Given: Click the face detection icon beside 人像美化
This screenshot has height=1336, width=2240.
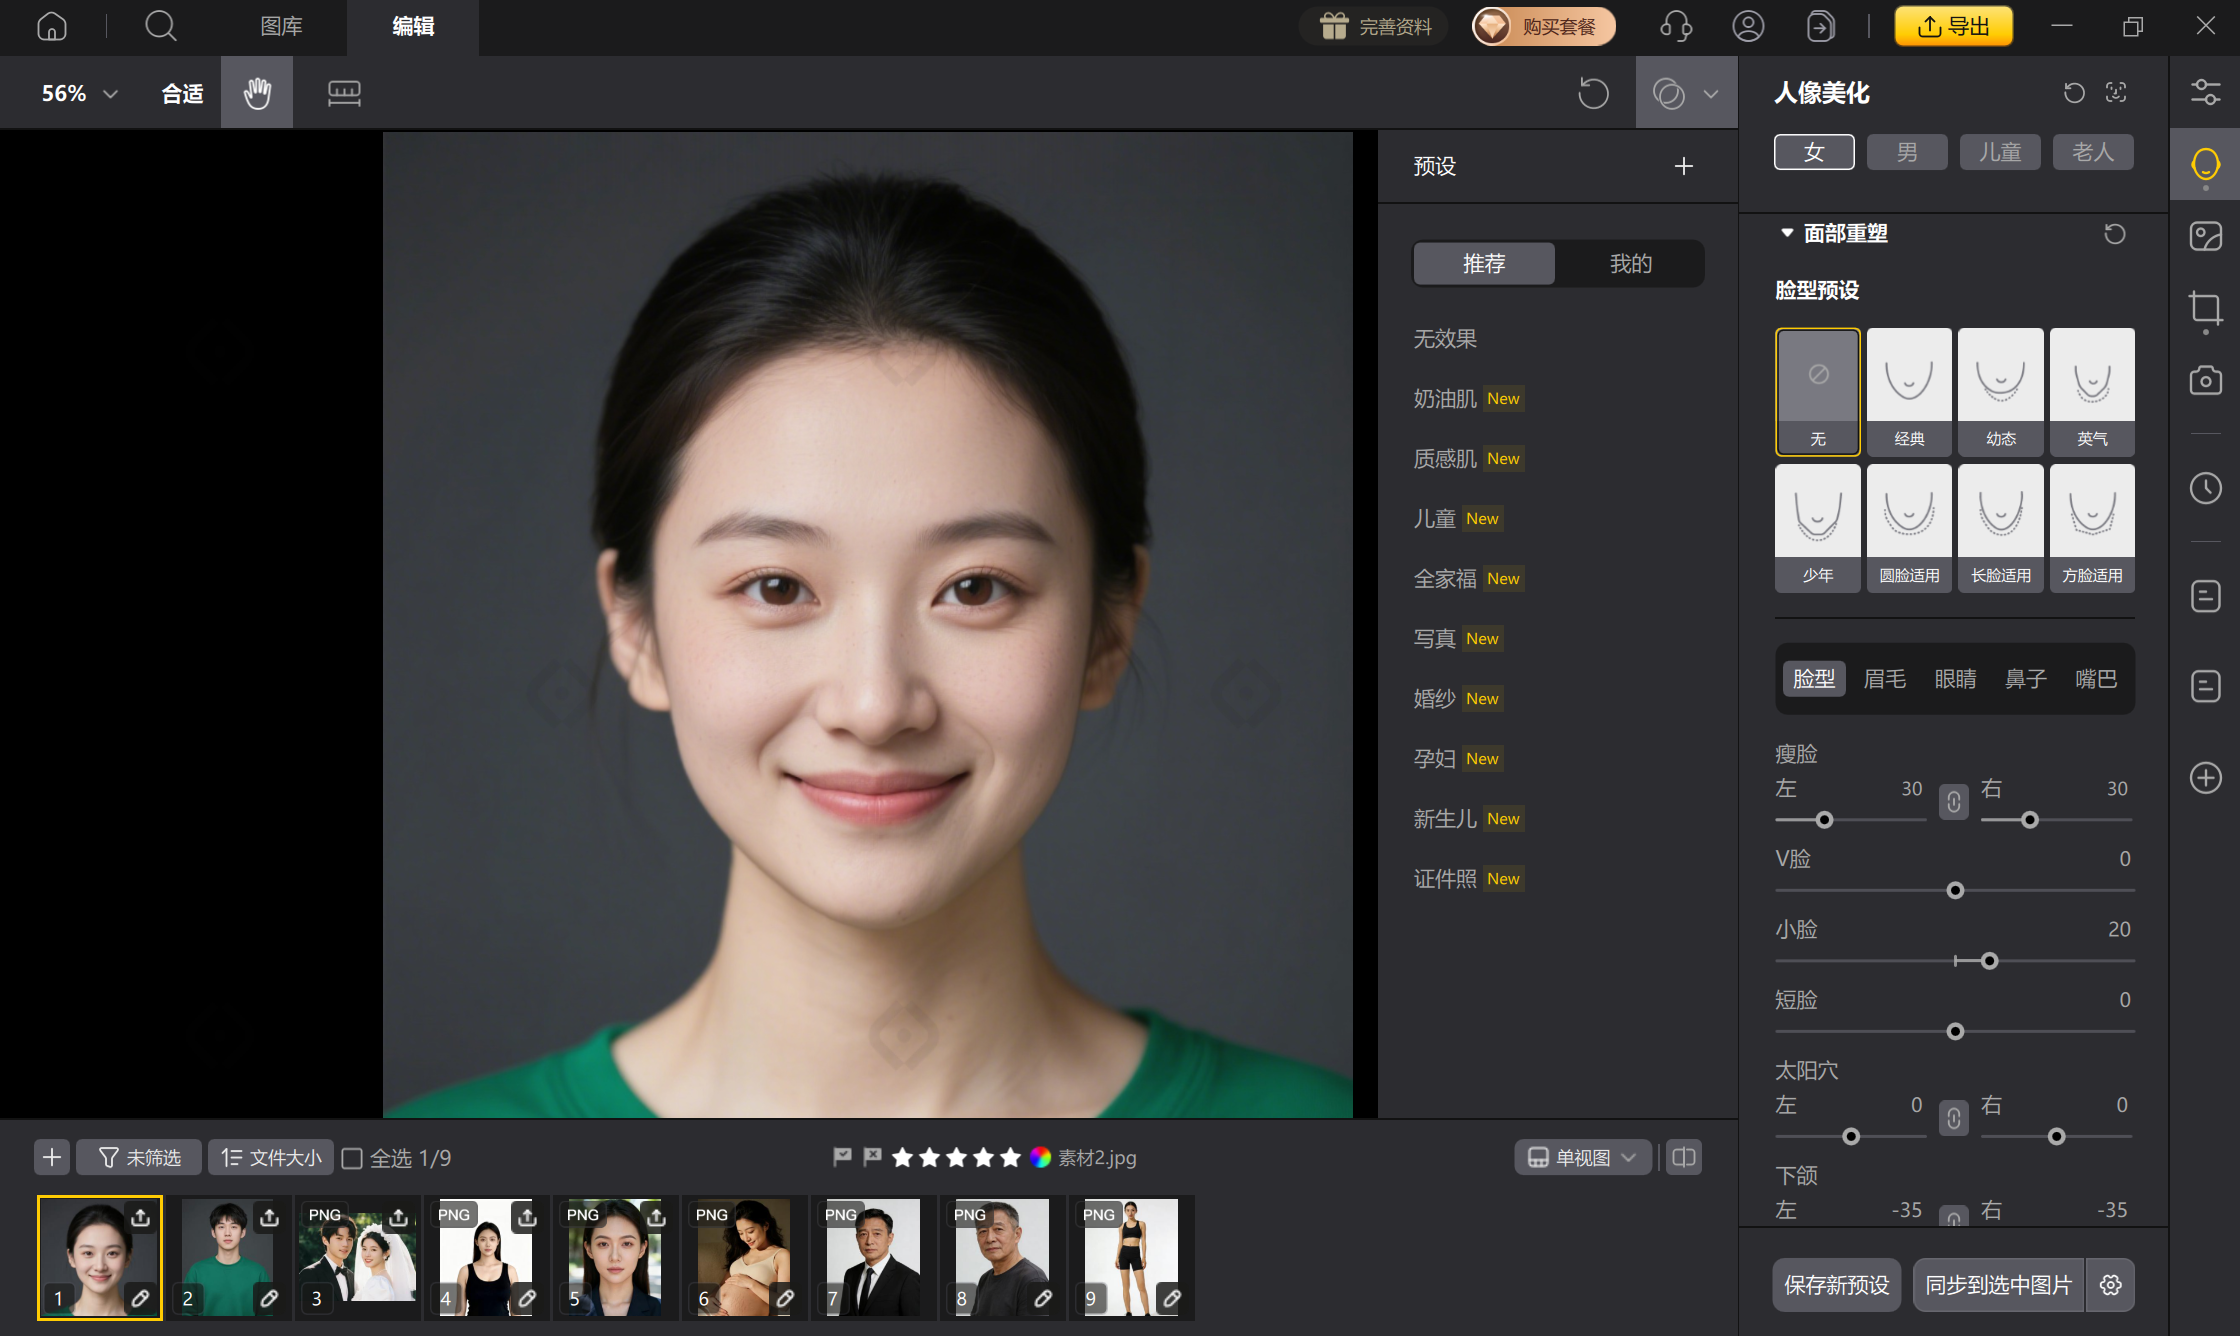Looking at the screenshot, I should point(2116,93).
